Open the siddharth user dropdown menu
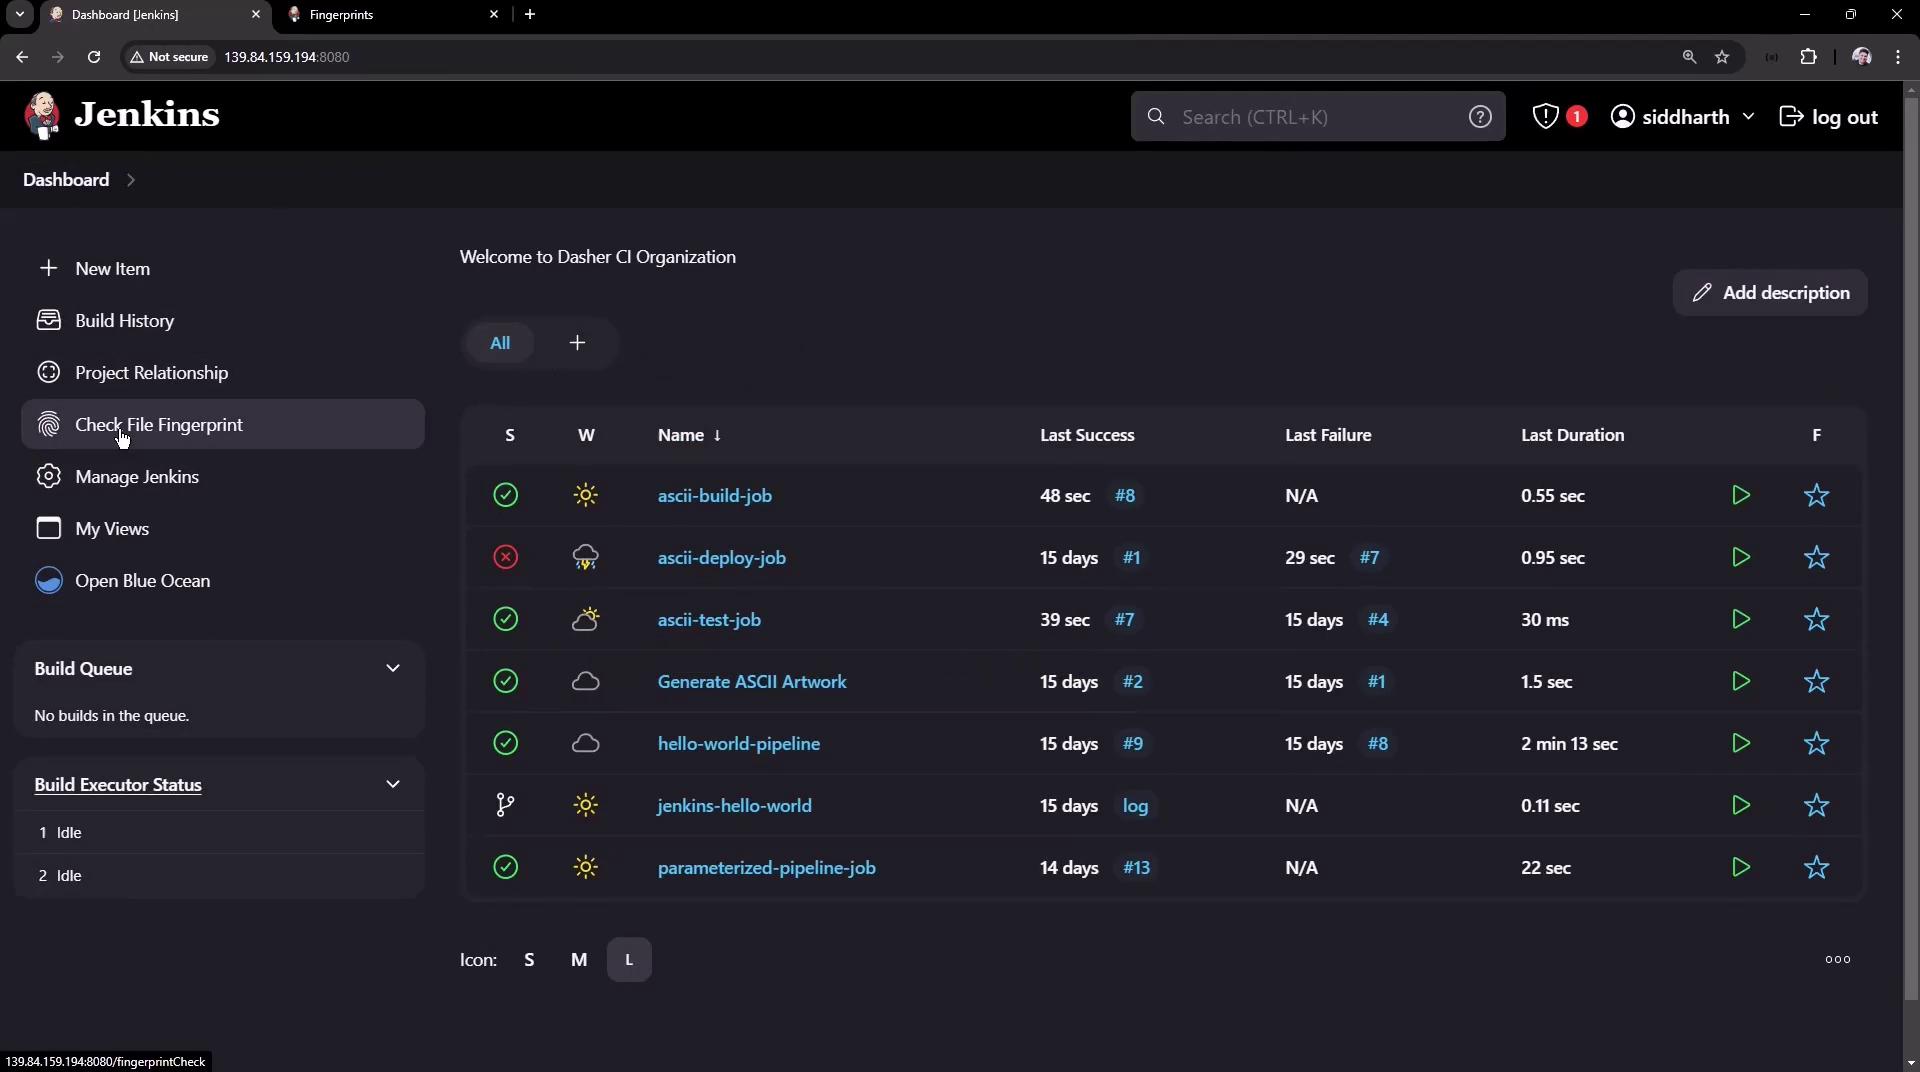Image resolution: width=1920 pixels, height=1072 pixels. (1748, 117)
